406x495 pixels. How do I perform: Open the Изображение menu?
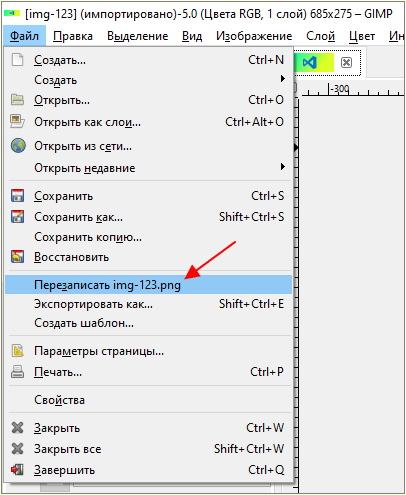pyautogui.click(x=254, y=36)
